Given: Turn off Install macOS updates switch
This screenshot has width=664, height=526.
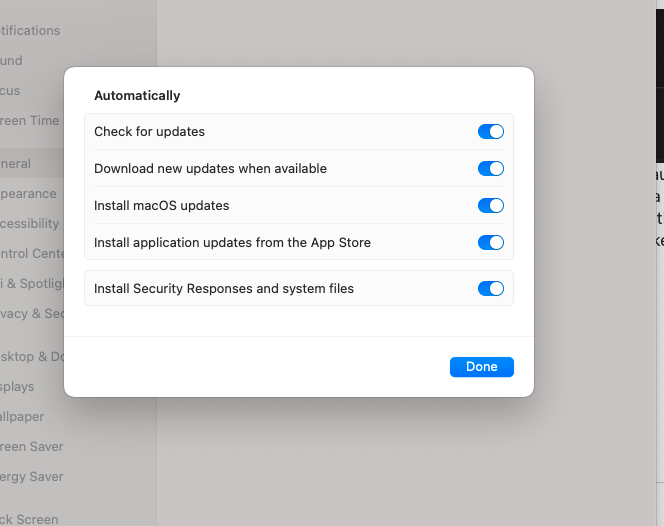Looking at the screenshot, I should tap(490, 205).
